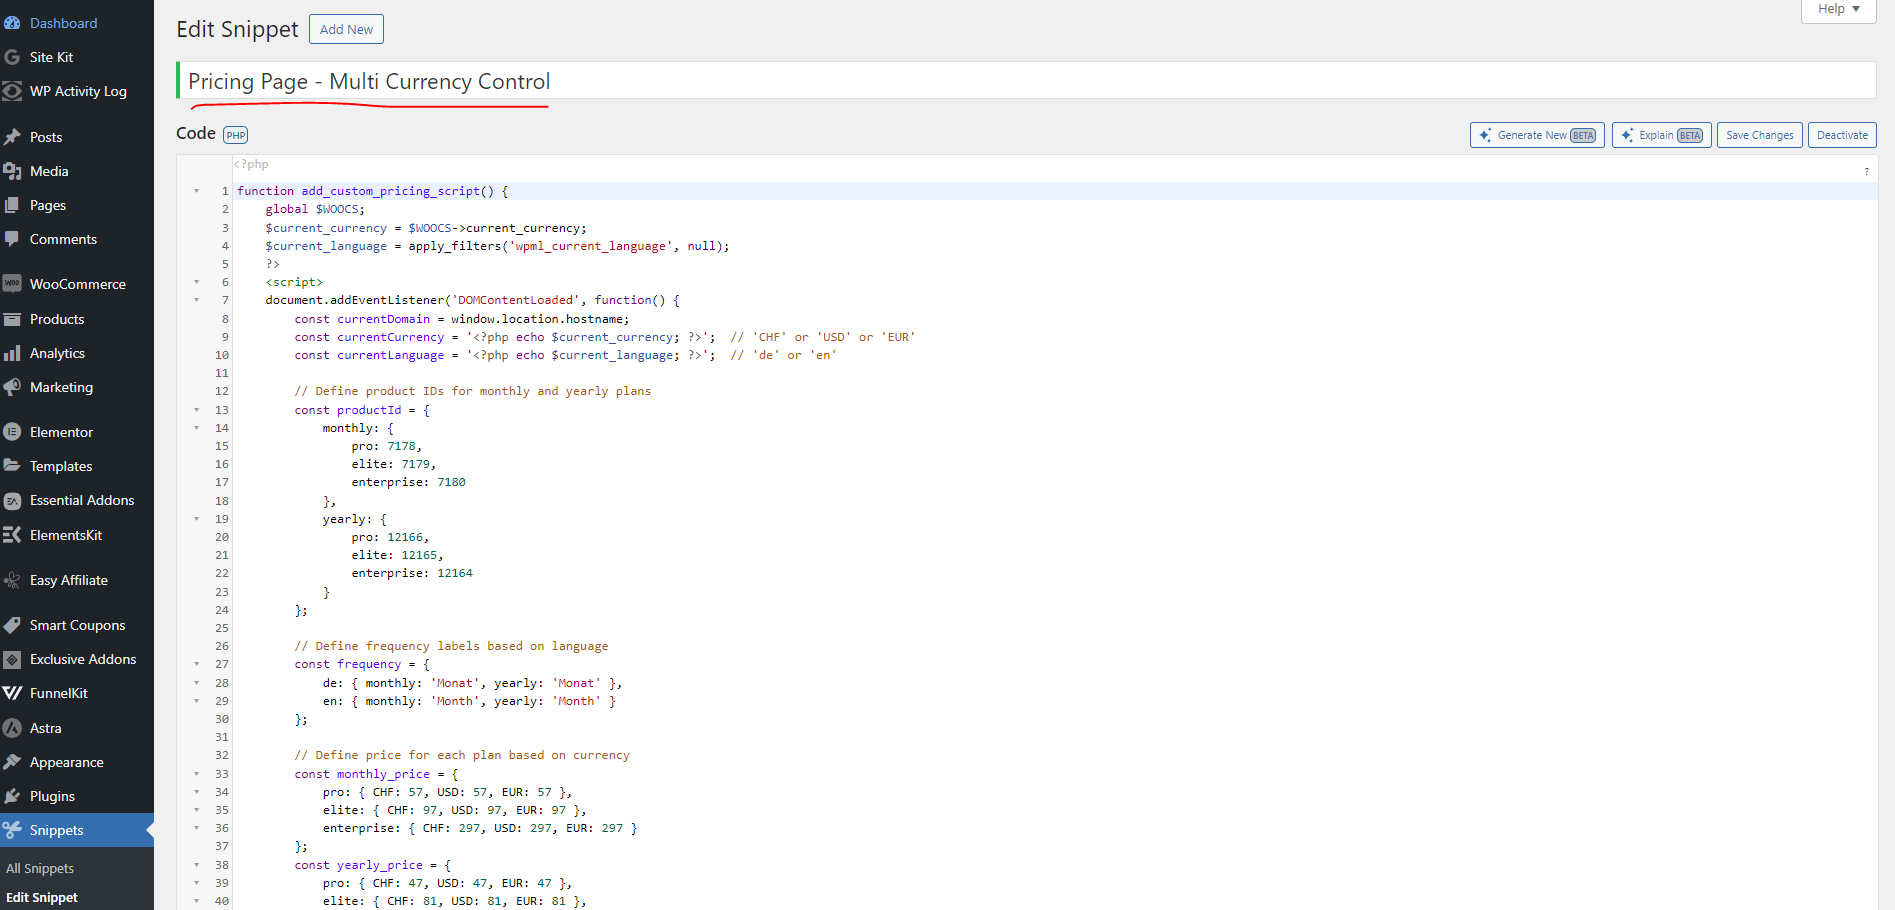Click the FunnelKit logo icon
Screen dimensions: 1895x910
[x=12, y=693]
